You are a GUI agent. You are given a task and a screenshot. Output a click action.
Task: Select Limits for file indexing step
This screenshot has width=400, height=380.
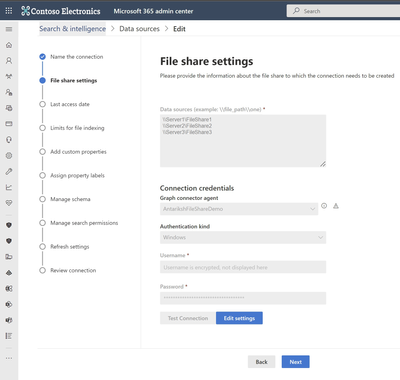pos(72,128)
